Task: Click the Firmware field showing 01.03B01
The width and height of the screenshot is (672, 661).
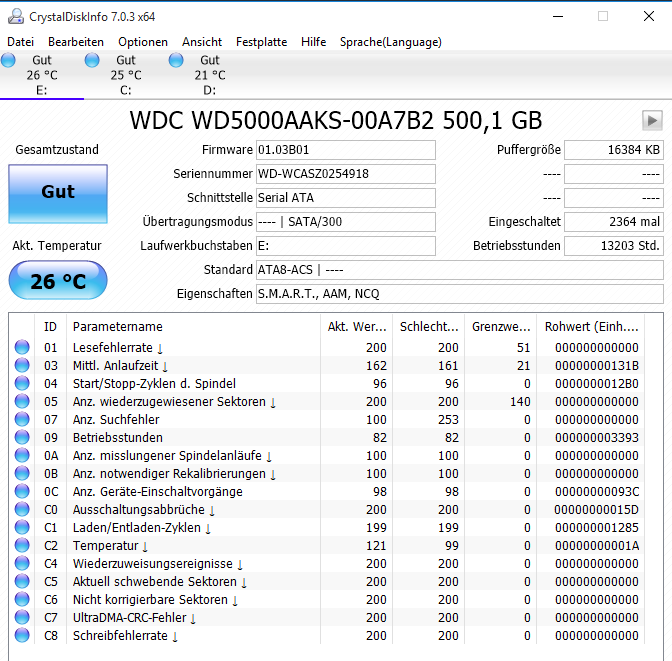Action: pos(346,150)
